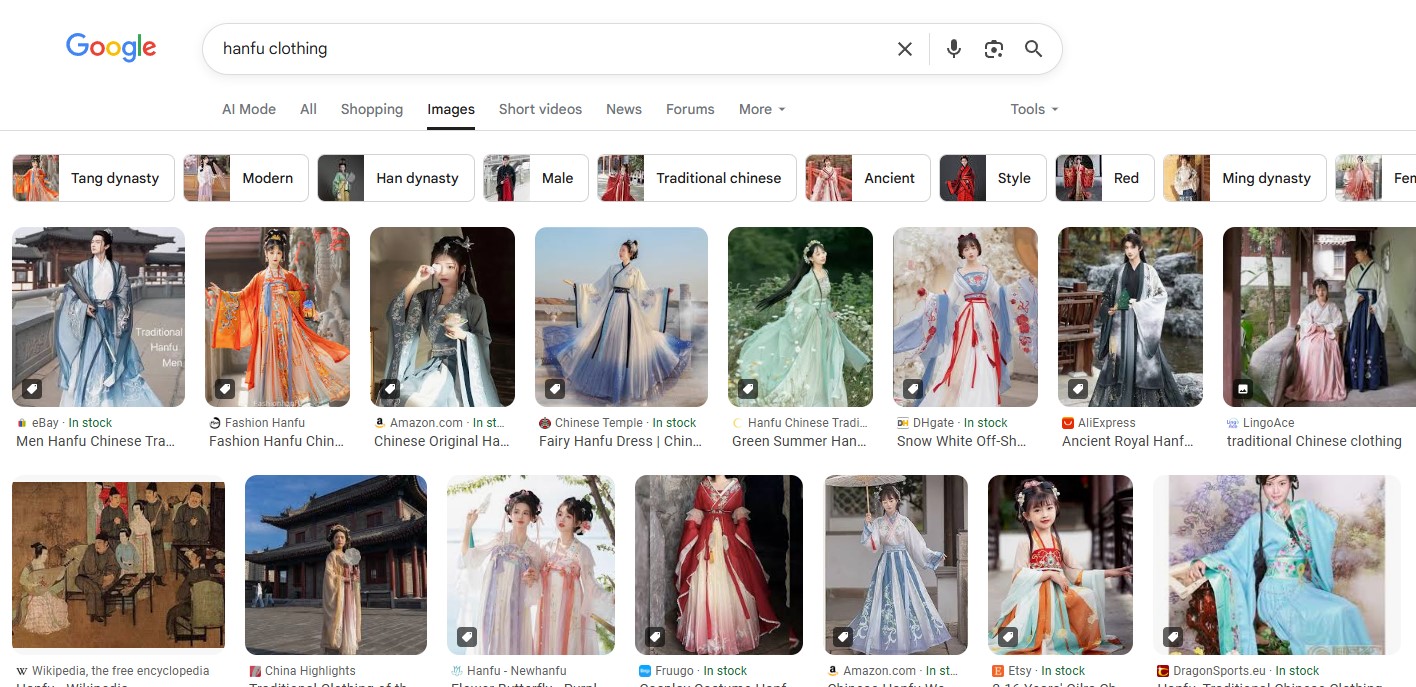Click 'China Highlights' source label

(310, 671)
